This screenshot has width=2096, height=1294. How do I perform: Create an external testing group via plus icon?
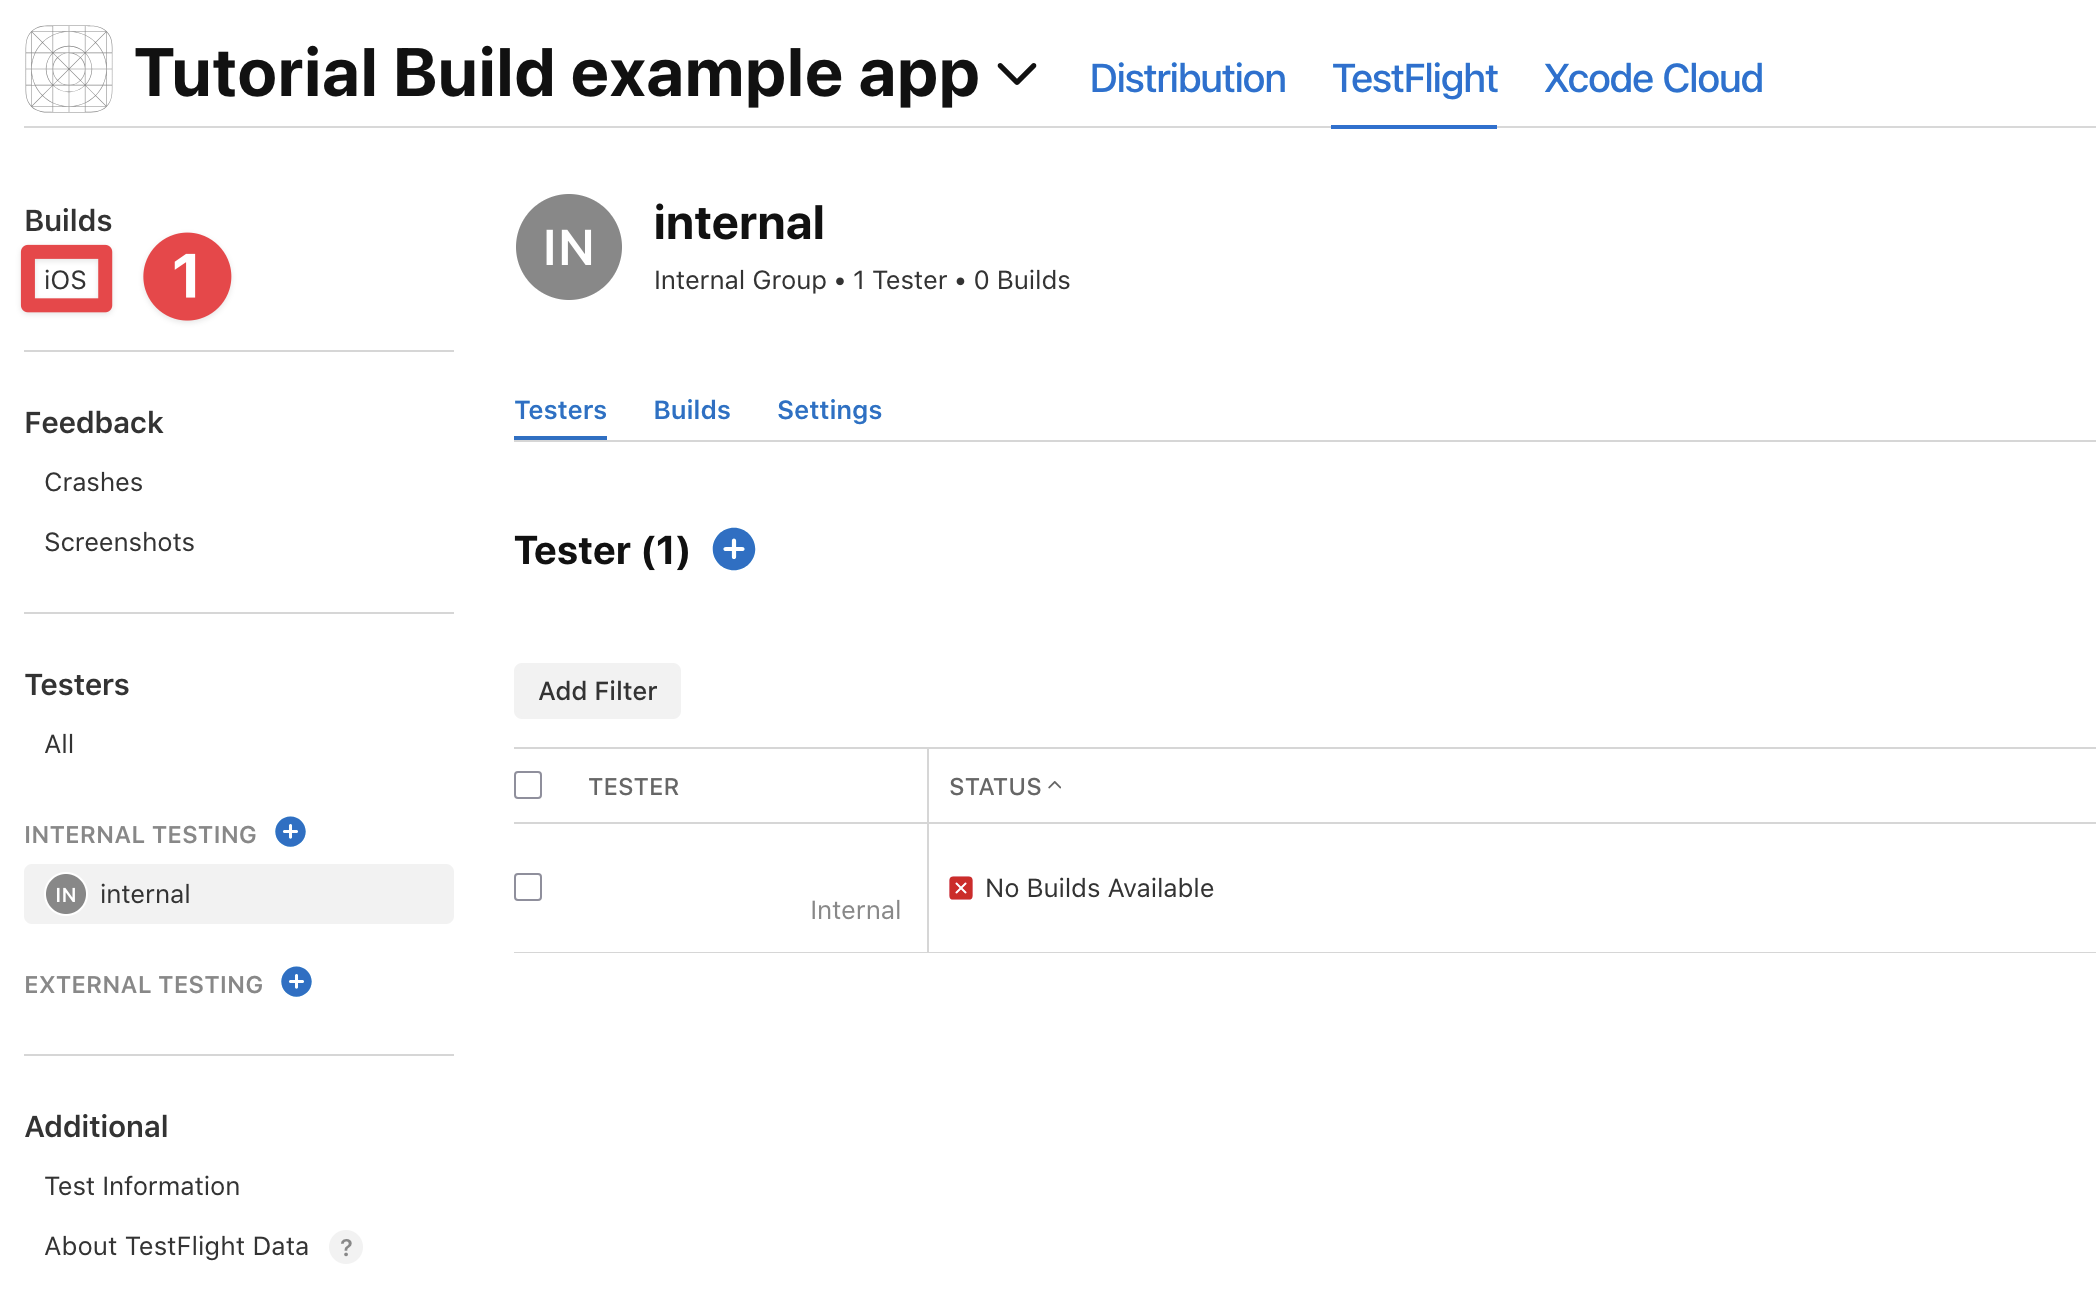(x=296, y=982)
